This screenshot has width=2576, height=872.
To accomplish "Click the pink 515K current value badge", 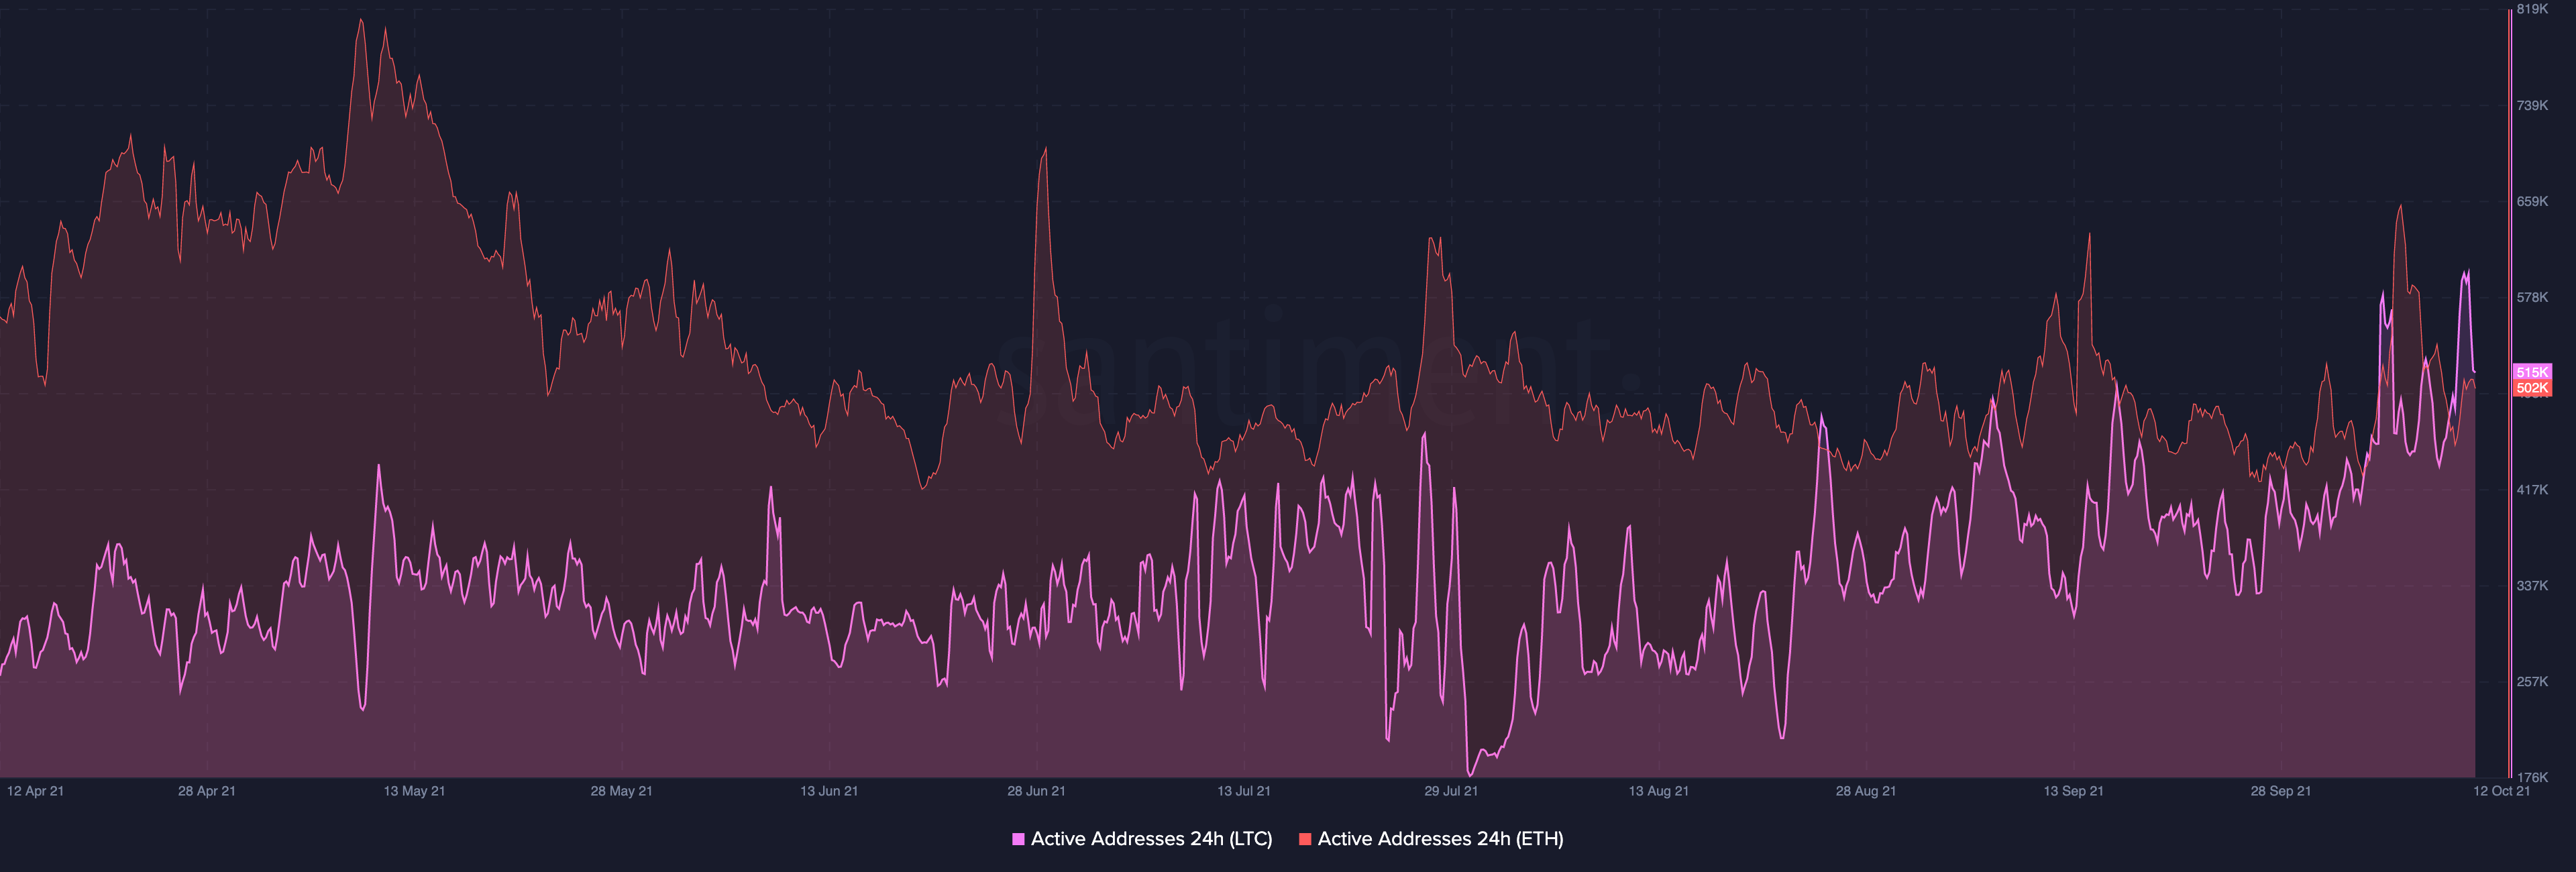I will pos(2532,372).
